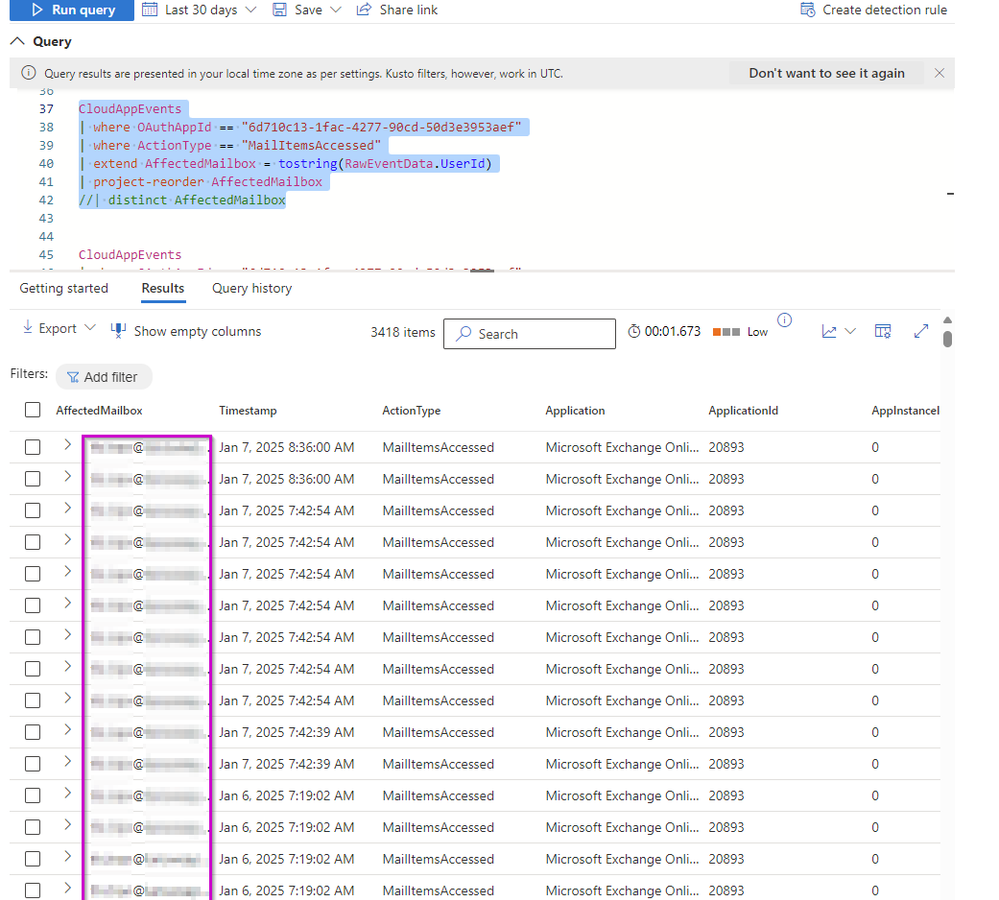Click the ActionType column header
The height and width of the screenshot is (900, 999).
[x=412, y=410]
